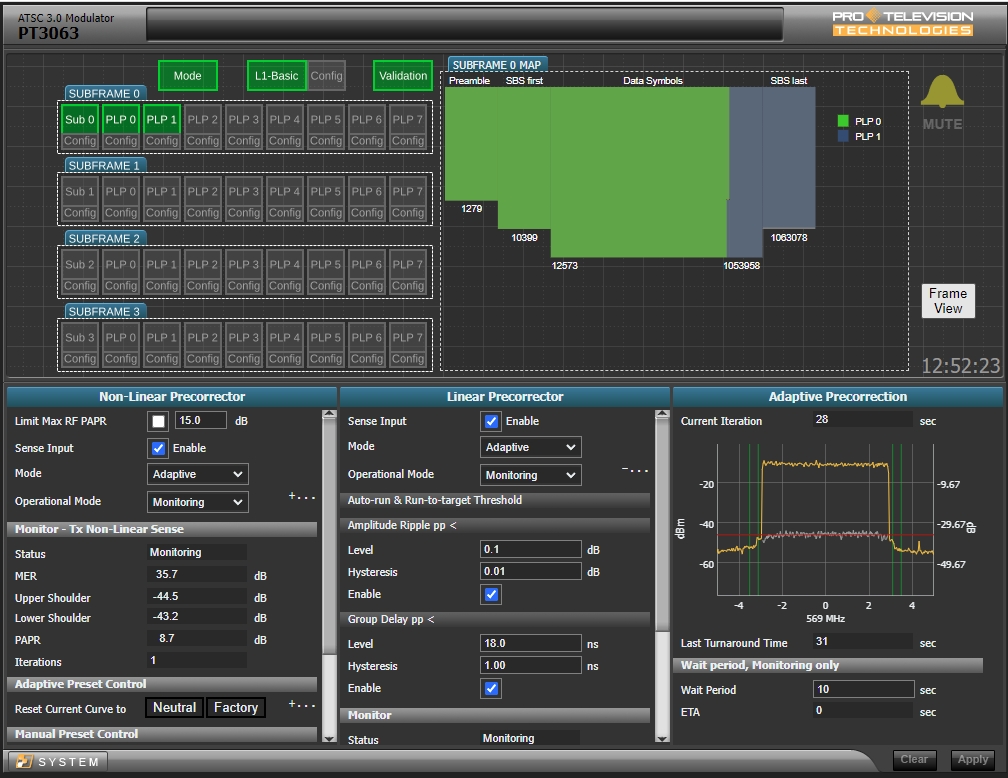Open the L1-Basic tab

coord(276,76)
